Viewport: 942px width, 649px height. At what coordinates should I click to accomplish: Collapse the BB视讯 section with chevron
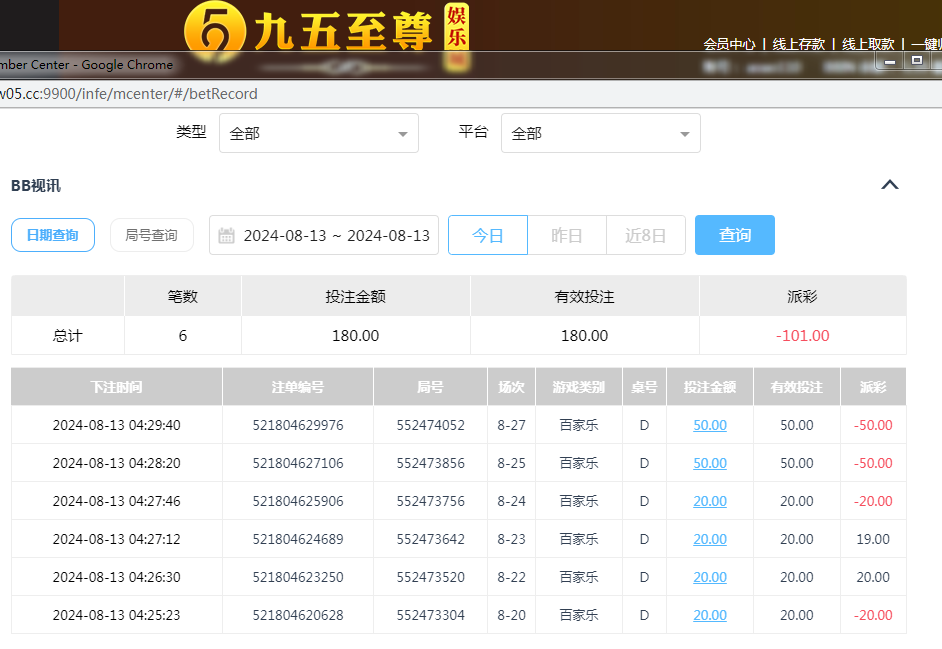point(889,185)
